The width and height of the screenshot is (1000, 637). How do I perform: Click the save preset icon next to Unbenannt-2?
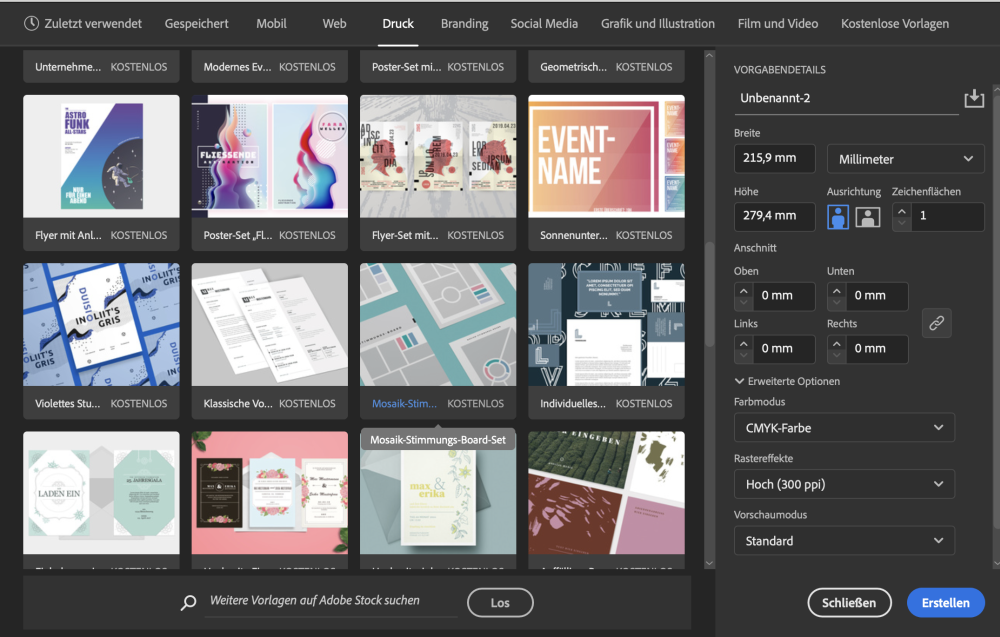pos(974,98)
